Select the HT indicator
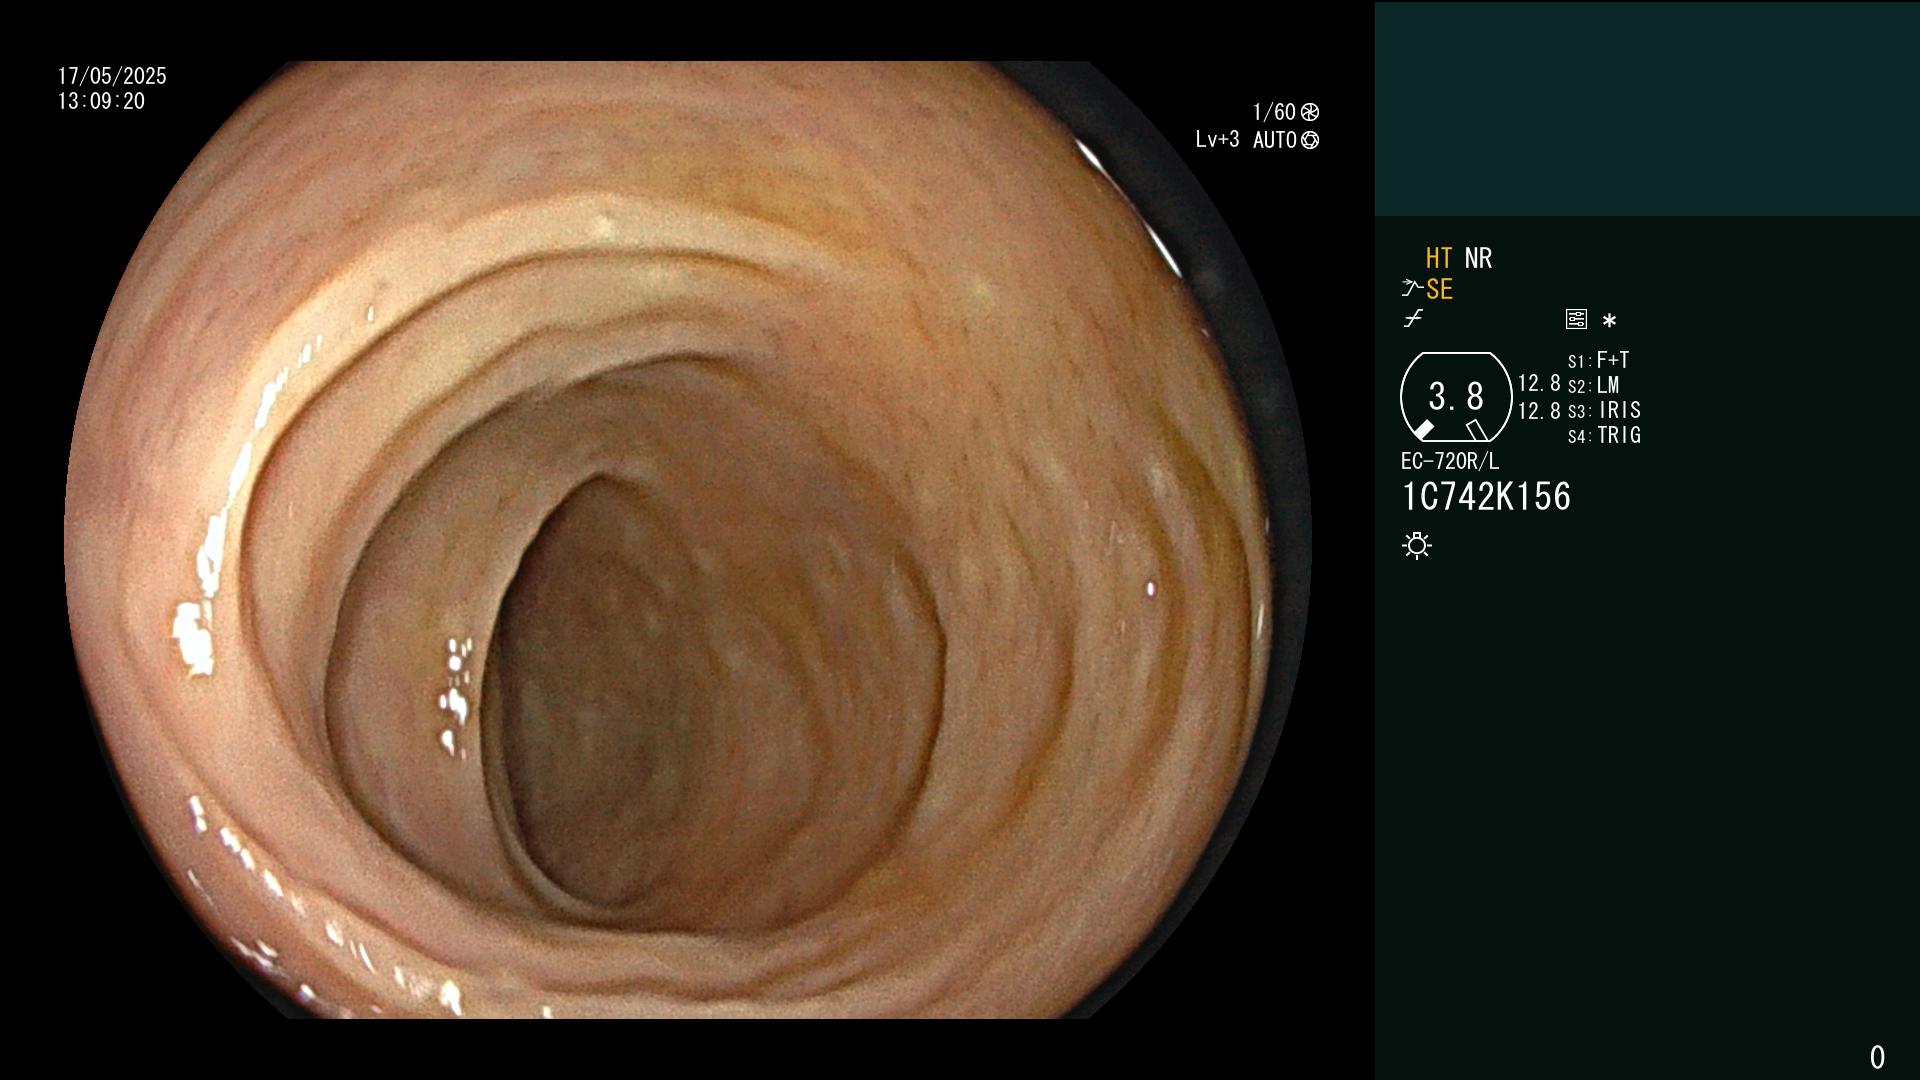 pyautogui.click(x=1439, y=258)
